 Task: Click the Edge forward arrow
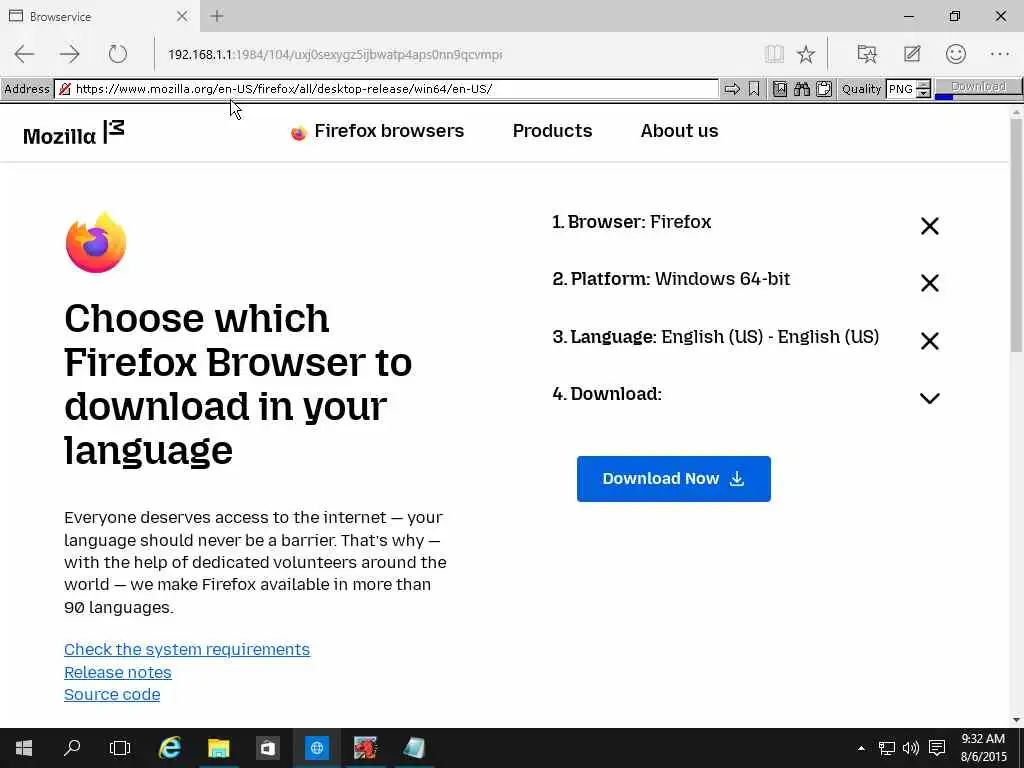tap(69, 54)
